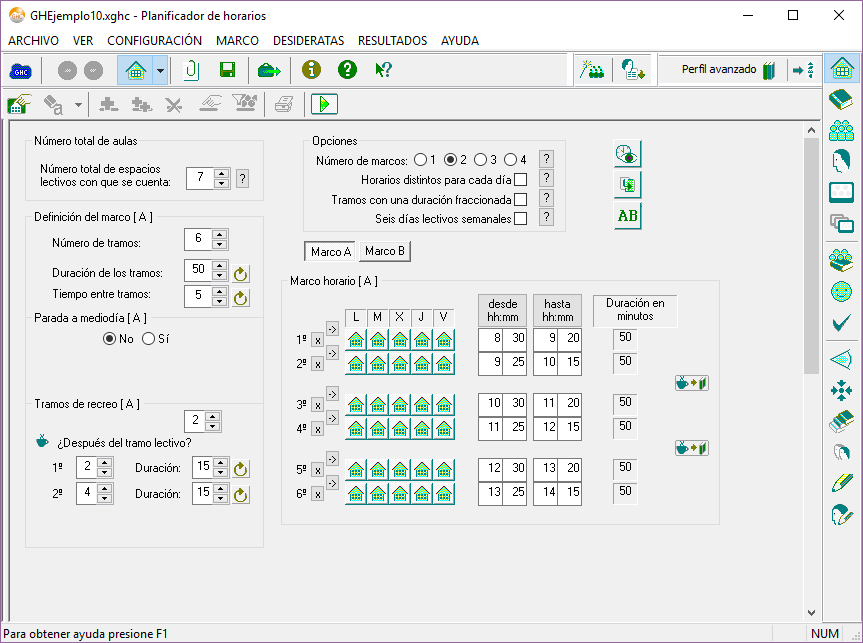This screenshot has height=643, width=863.
Task: Tick the 'Seis días lectivos semanales' checkbox
Action: click(520, 219)
